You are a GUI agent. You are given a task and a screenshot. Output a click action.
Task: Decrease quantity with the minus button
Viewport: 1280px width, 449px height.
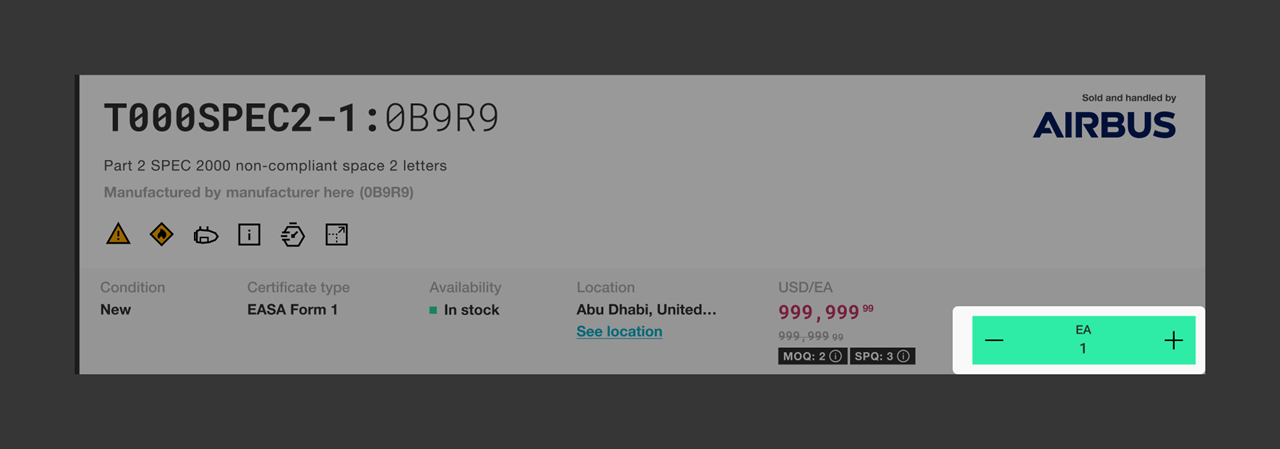[x=994, y=340]
